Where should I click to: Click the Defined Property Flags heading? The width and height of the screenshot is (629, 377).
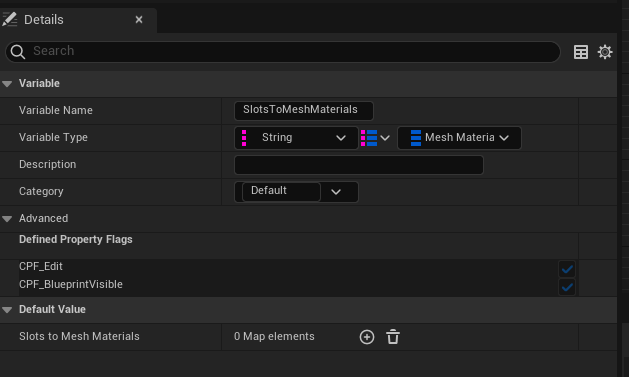(75, 239)
